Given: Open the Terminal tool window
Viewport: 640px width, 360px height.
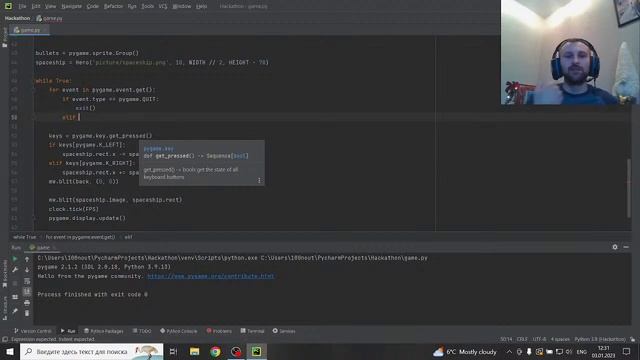Looking at the screenshot, I should (252, 331).
